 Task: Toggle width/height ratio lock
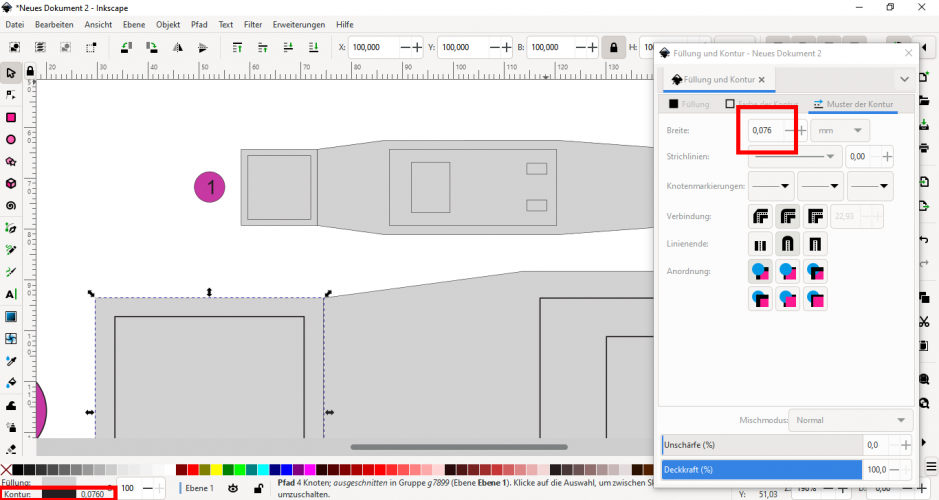(613, 47)
